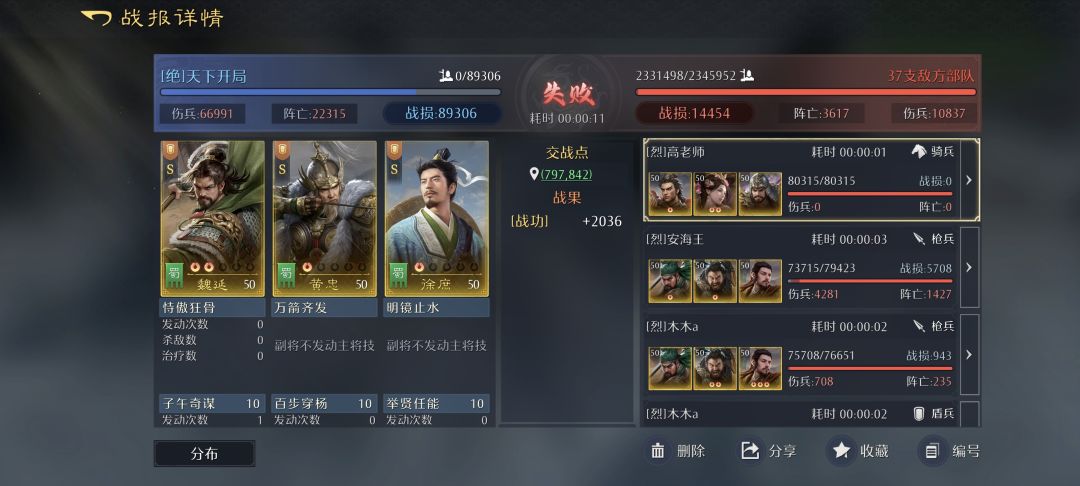The width and height of the screenshot is (1080, 486).
Task: Click first hero portrait in 安海王 row
Action: pyautogui.click(x=670, y=281)
